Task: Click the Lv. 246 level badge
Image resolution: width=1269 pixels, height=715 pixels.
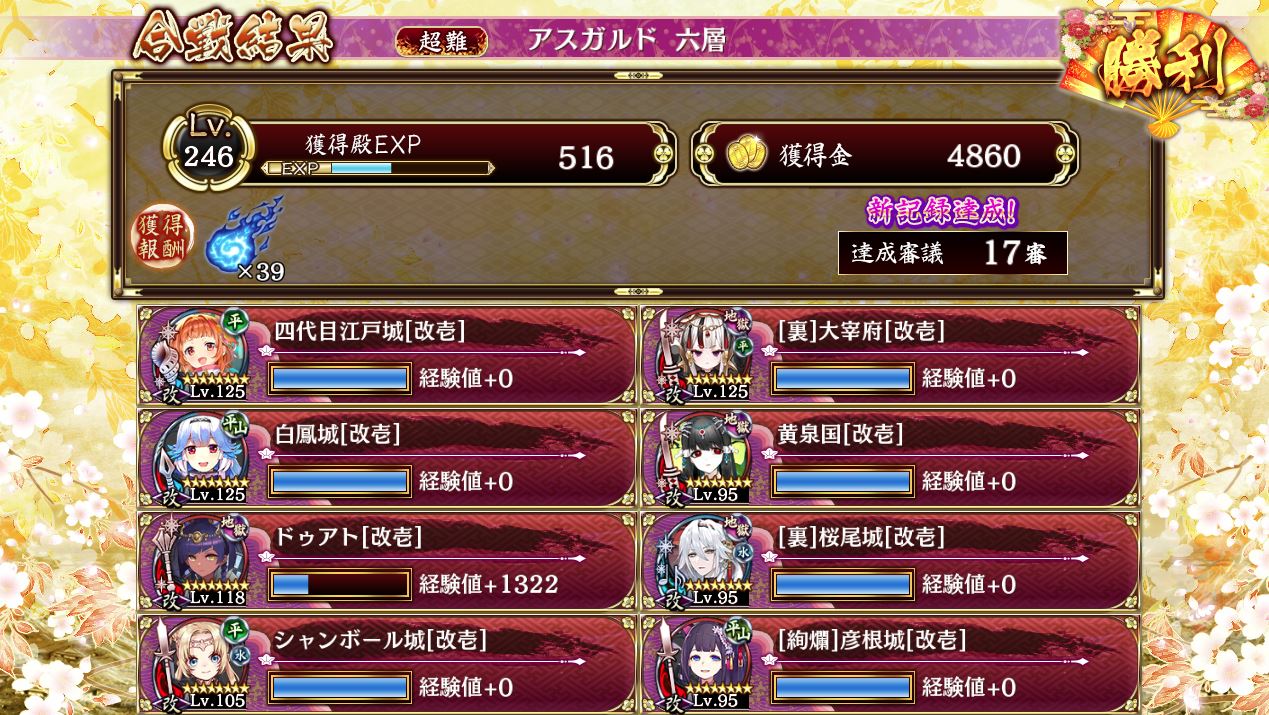Action: (209, 146)
